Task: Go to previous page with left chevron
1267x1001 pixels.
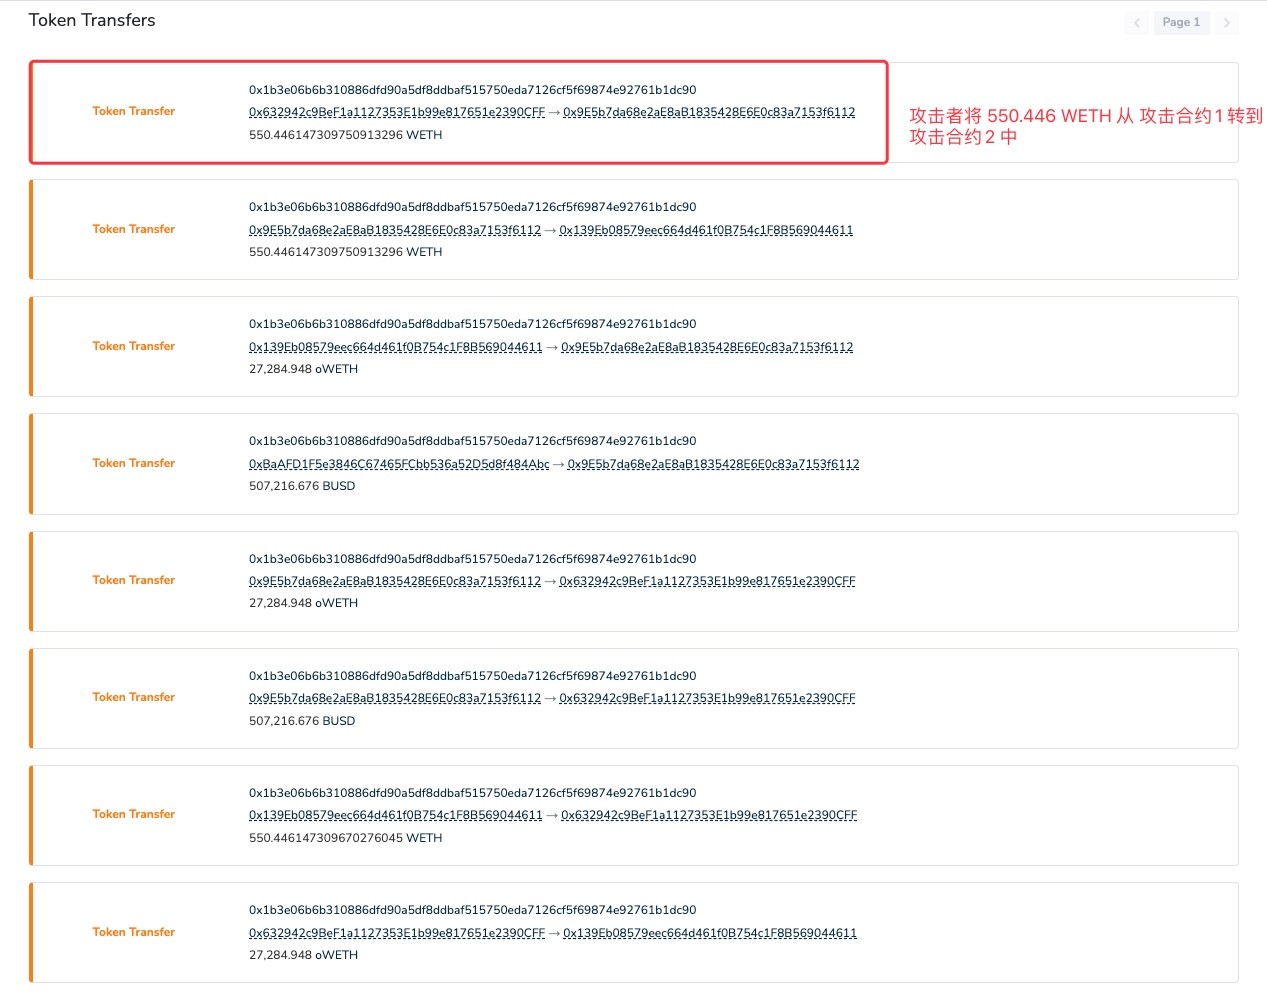Action: (1137, 22)
